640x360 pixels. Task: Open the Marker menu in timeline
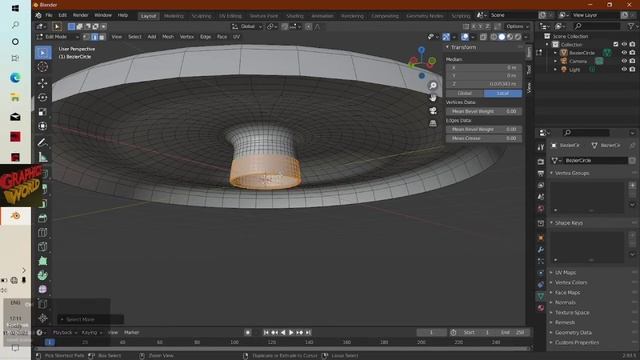tap(131, 333)
